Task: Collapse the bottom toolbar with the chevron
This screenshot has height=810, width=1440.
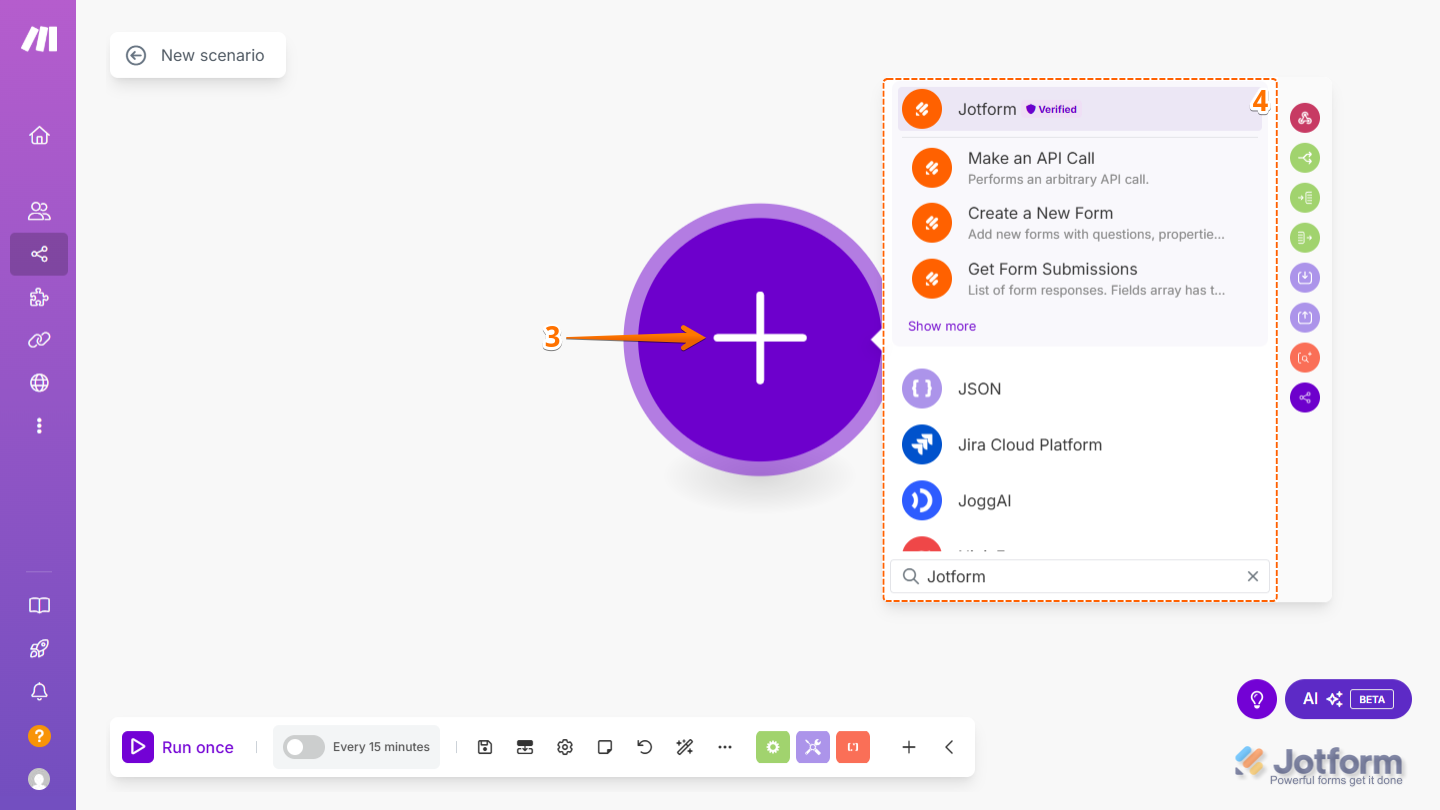Action: [948, 746]
